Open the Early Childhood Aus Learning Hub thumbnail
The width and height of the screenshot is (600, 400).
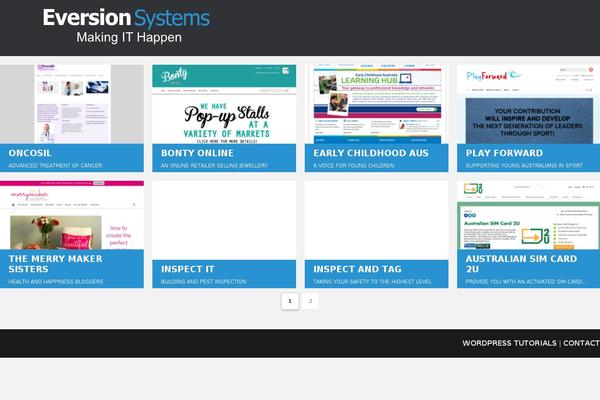coord(376,104)
